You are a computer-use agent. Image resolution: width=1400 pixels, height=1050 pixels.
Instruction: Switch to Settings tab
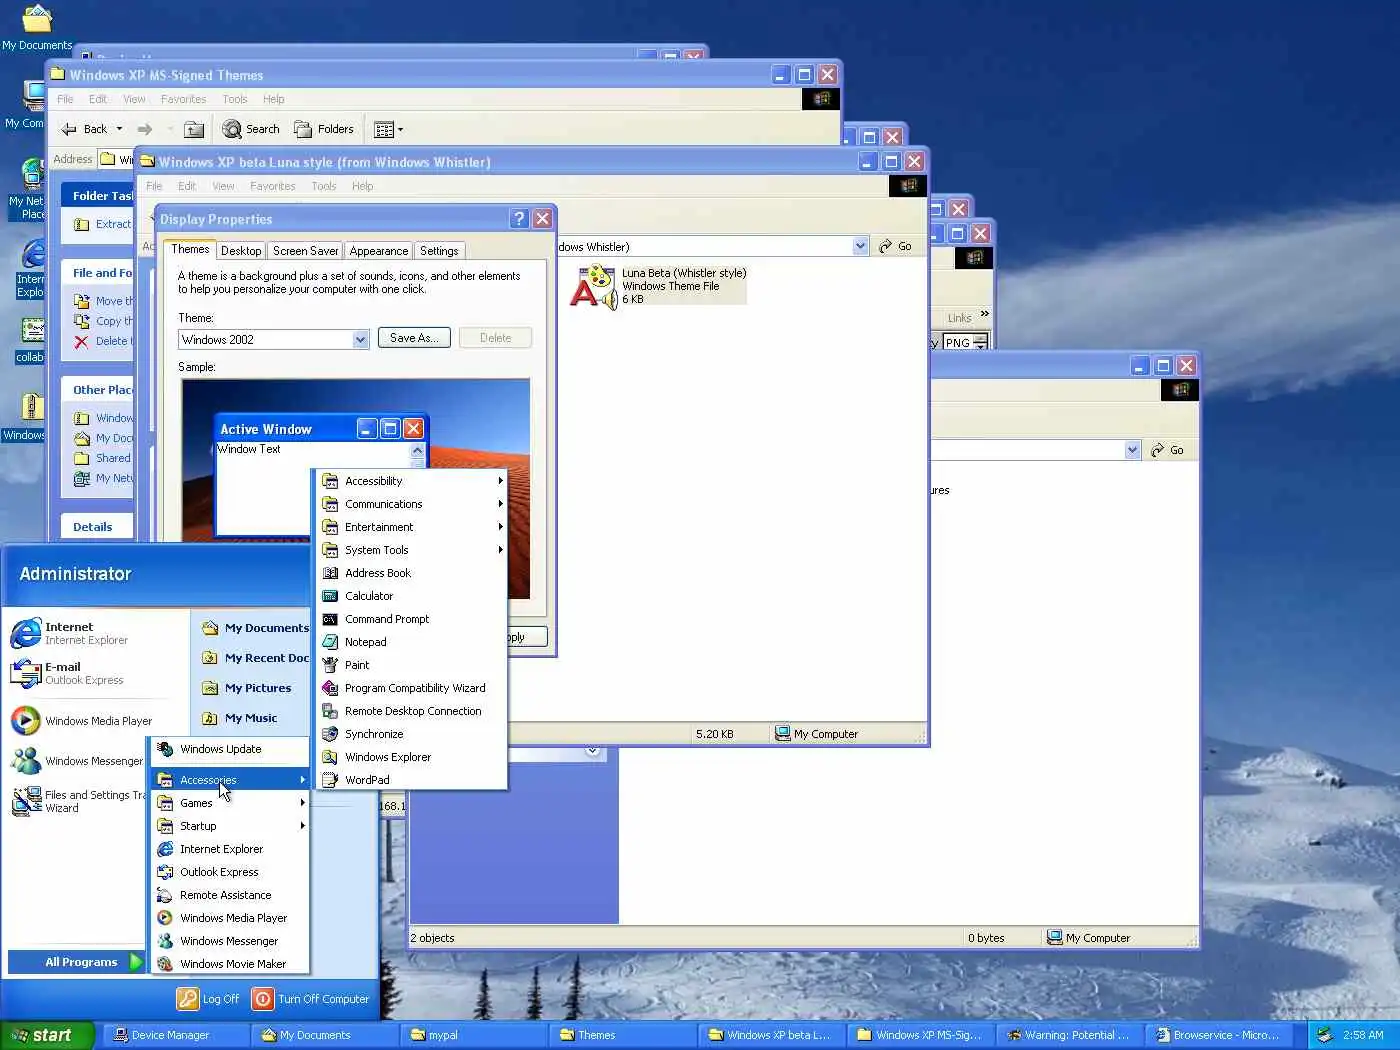439,251
